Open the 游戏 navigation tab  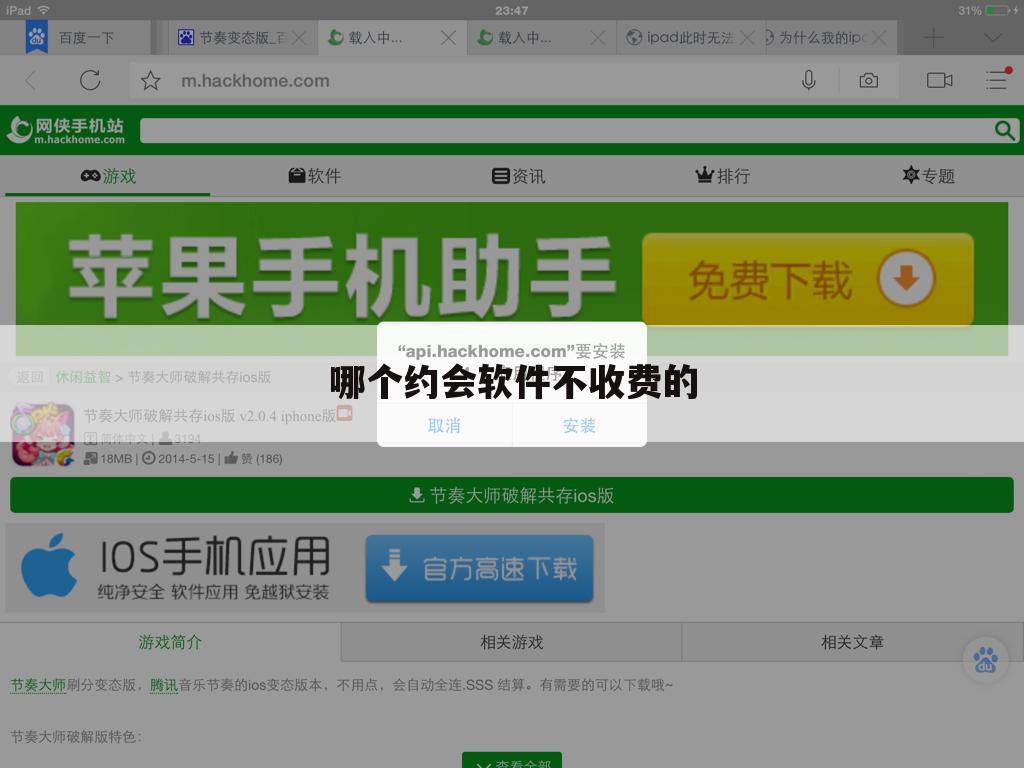108,176
